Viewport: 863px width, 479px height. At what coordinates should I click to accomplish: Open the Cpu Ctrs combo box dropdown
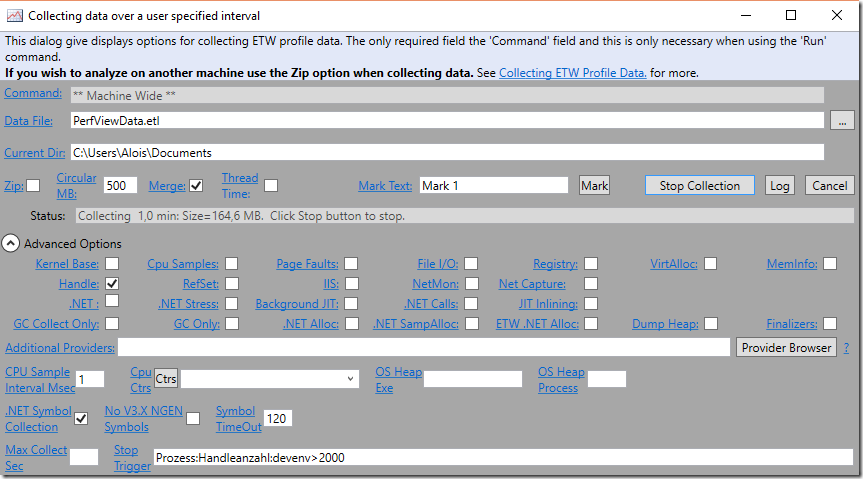click(350, 379)
